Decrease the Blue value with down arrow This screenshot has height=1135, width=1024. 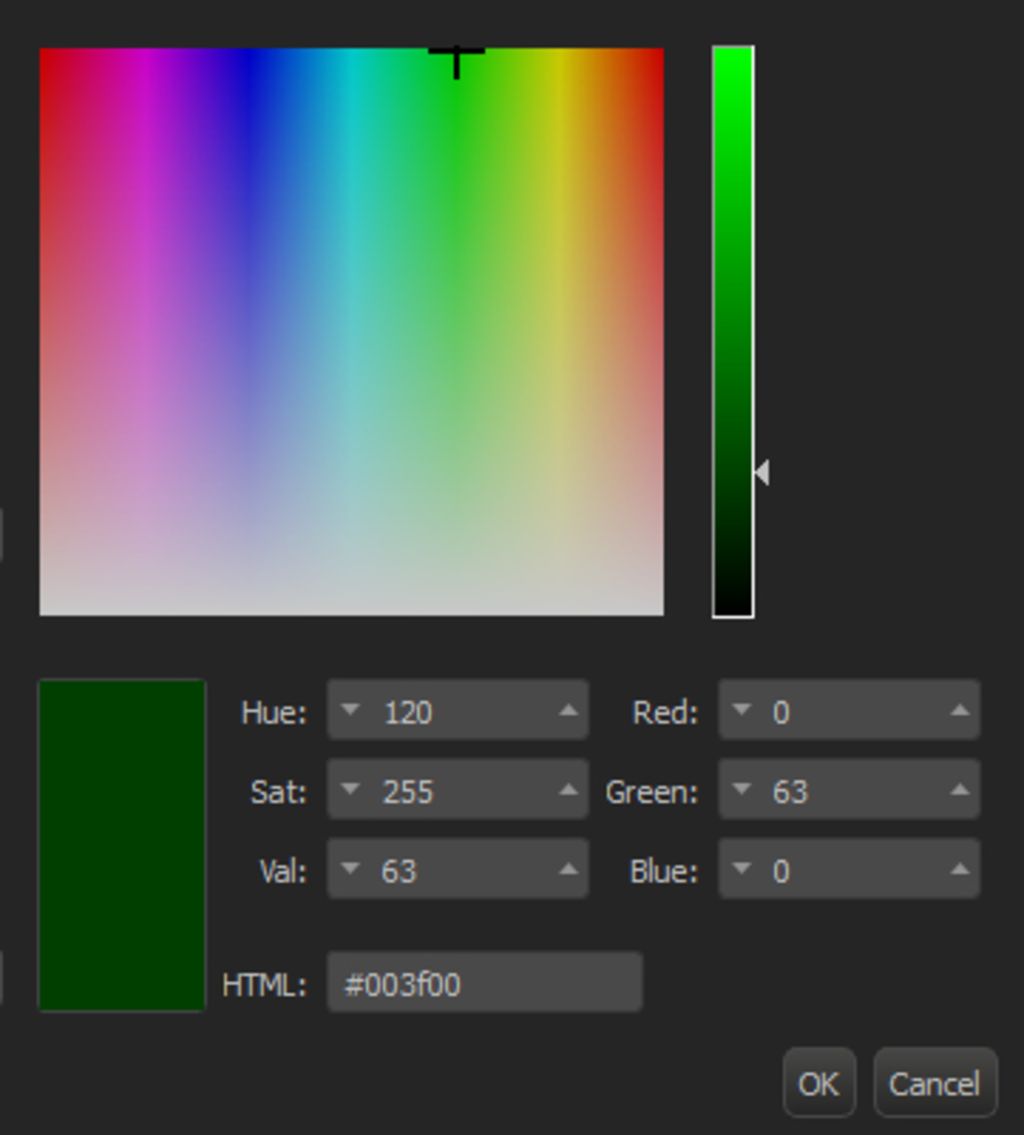point(741,869)
